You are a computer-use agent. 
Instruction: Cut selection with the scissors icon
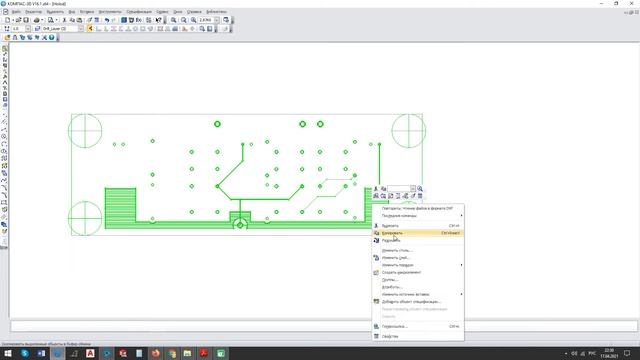click(x=64, y=20)
